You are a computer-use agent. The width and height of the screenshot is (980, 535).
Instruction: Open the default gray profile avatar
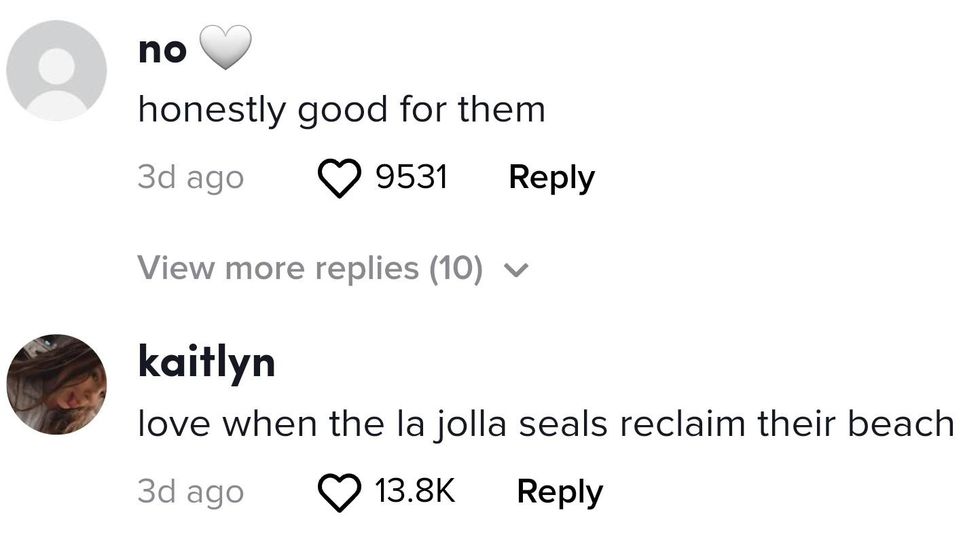pyautogui.click(x=57, y=71)
